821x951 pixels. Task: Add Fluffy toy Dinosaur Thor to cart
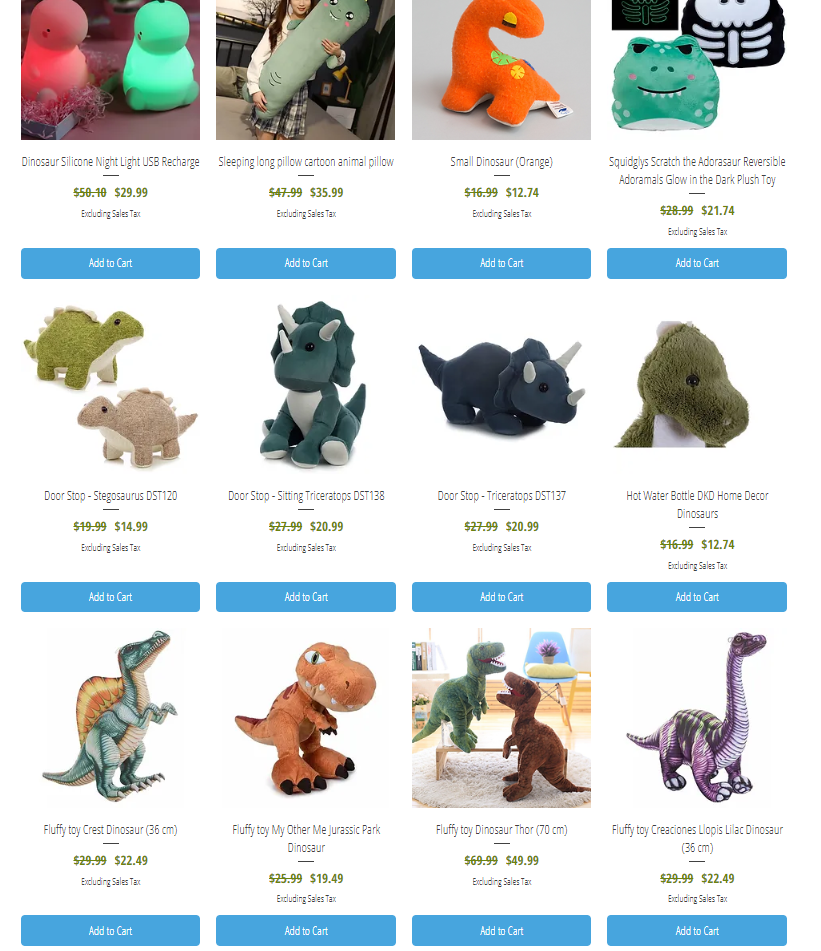501,930
